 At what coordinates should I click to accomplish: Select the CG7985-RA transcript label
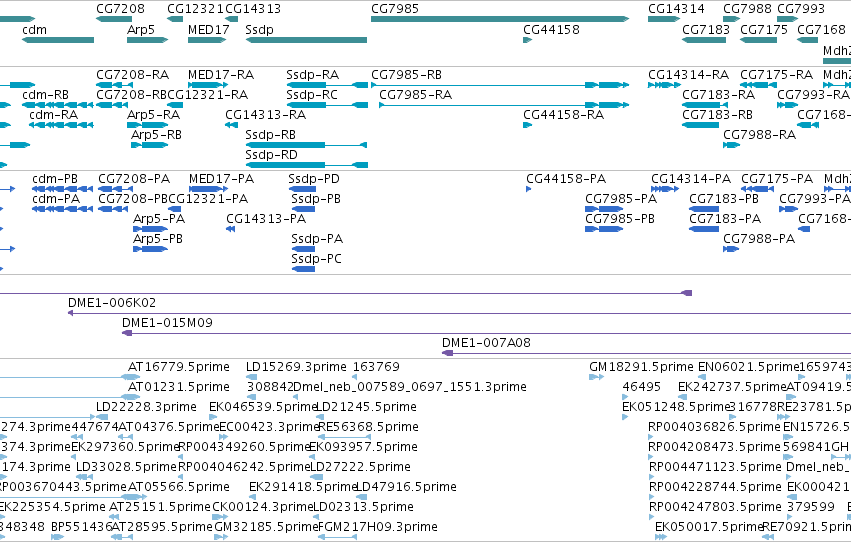click(415, 94)
